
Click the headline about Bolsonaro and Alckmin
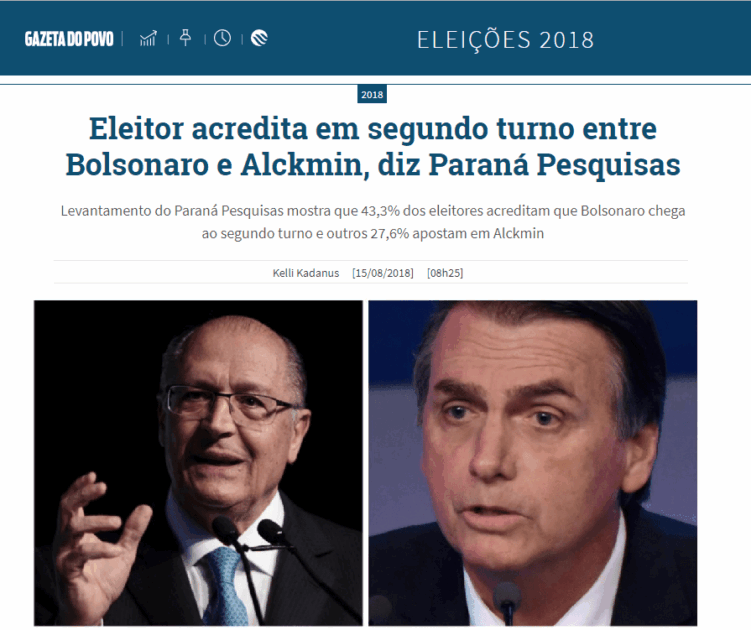pos(373,147)
